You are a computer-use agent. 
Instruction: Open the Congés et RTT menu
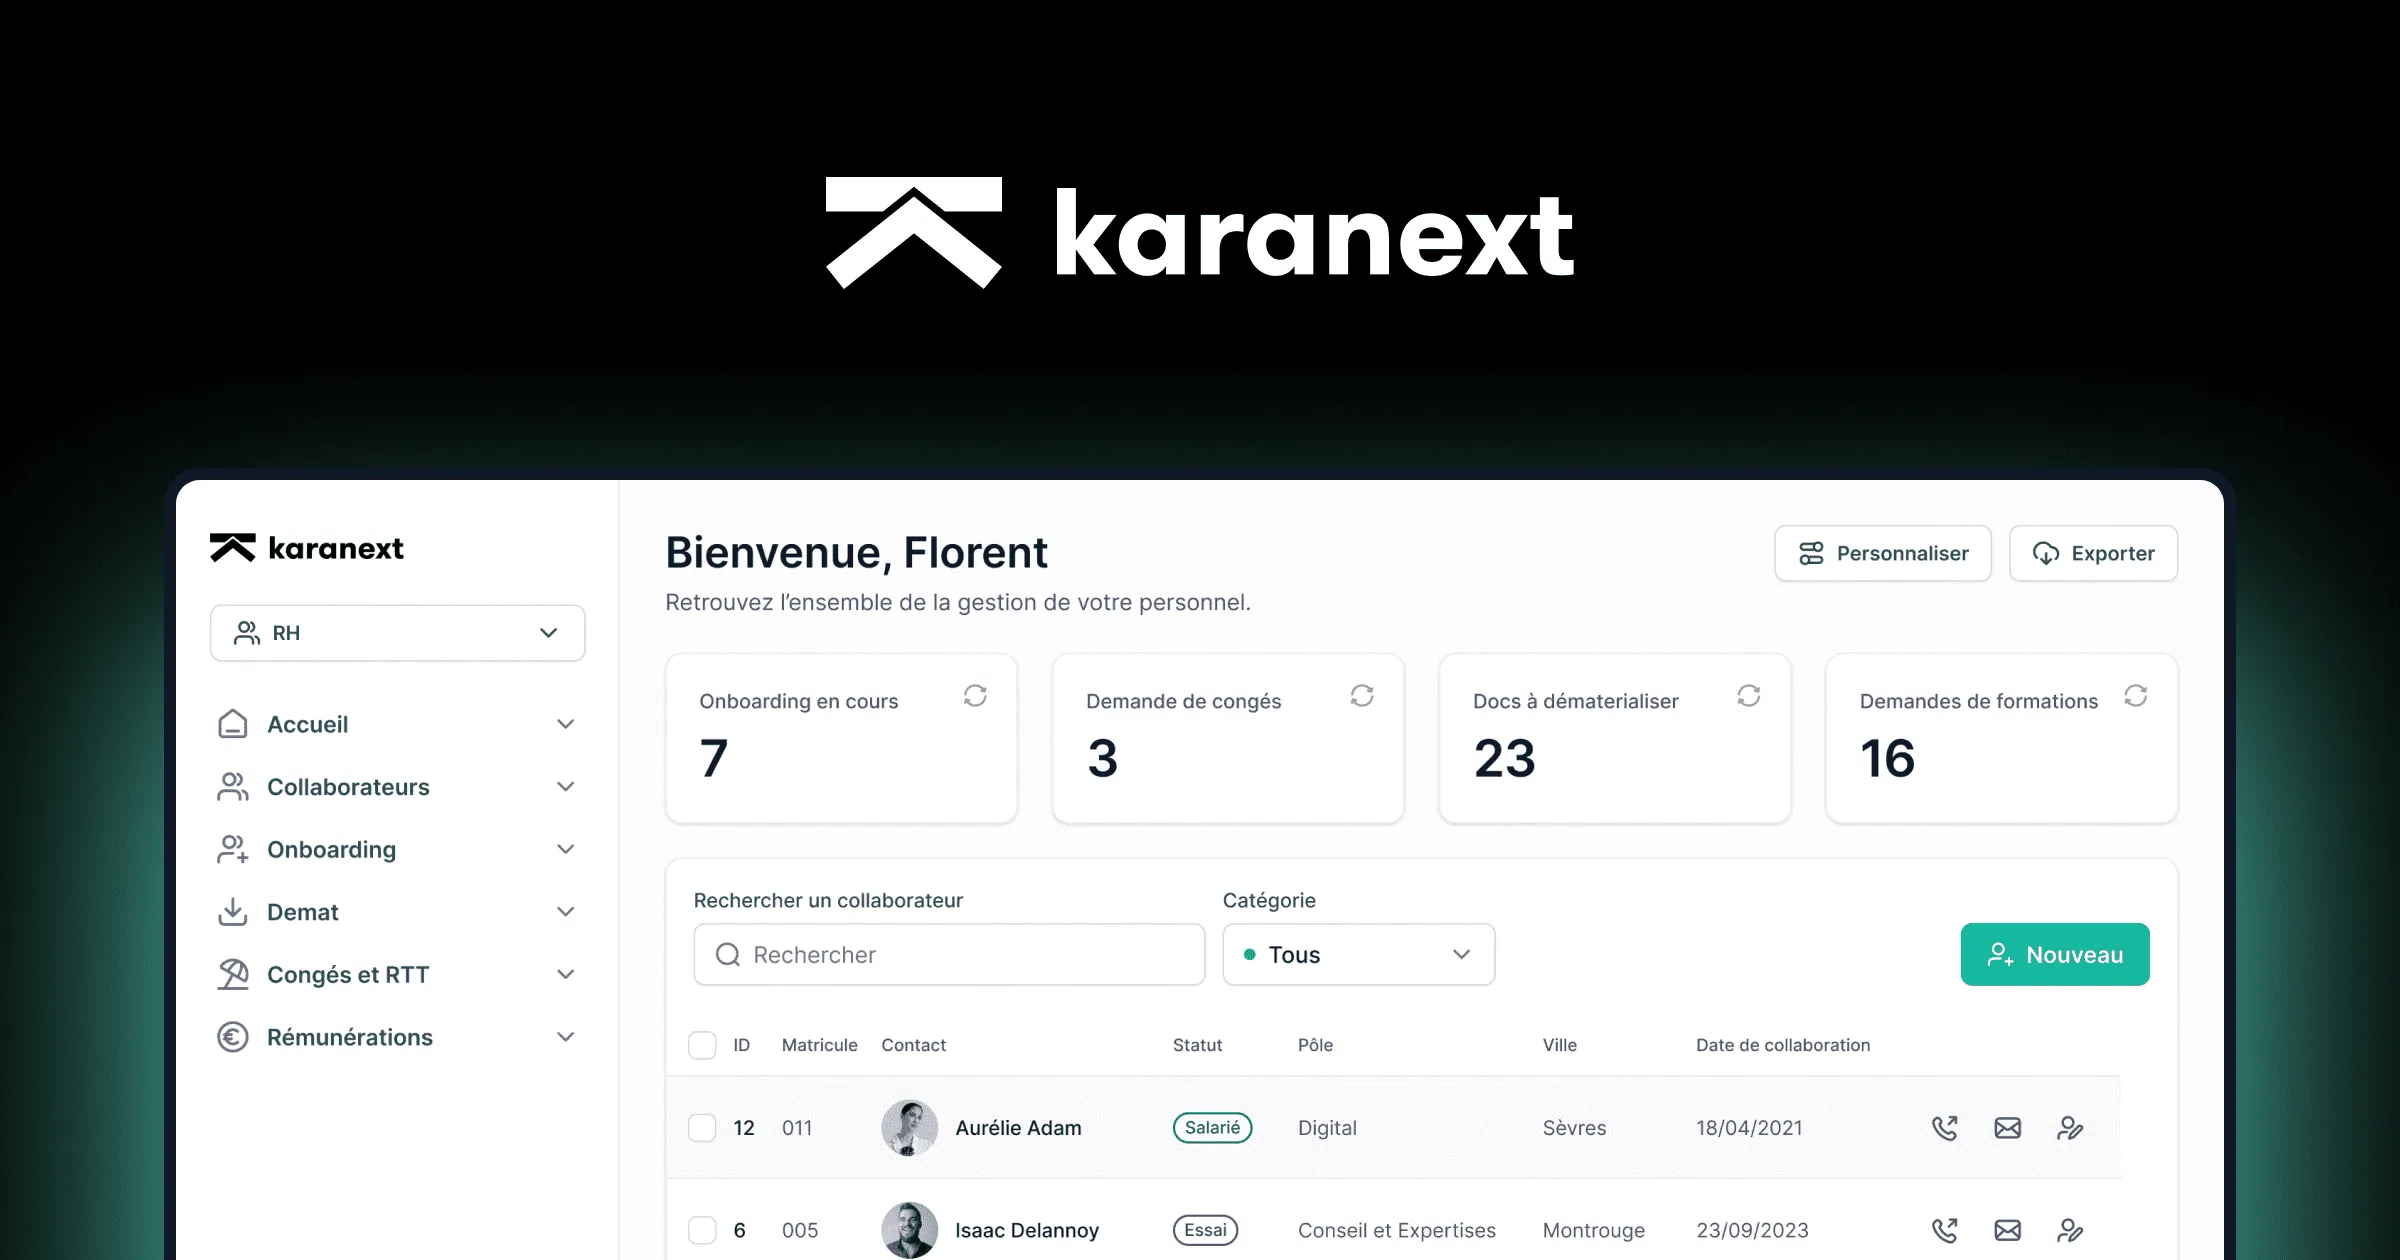tap(347, 975)
